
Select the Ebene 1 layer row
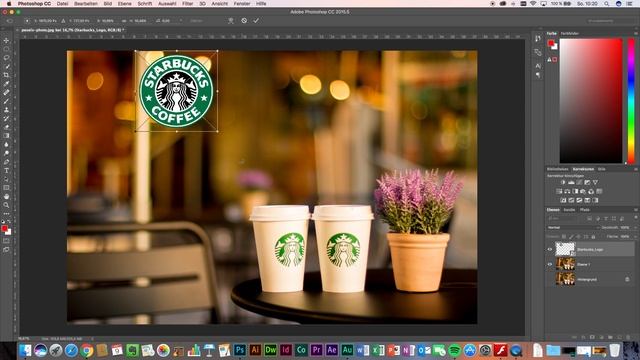[591, 264]
